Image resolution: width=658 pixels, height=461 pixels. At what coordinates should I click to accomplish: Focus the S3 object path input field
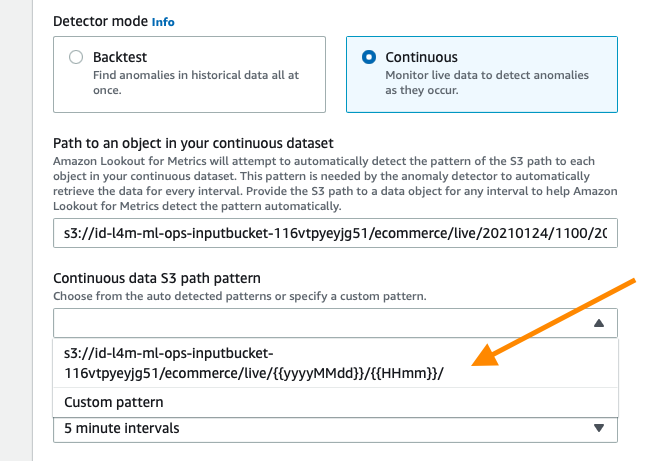[x=335, y=233]
